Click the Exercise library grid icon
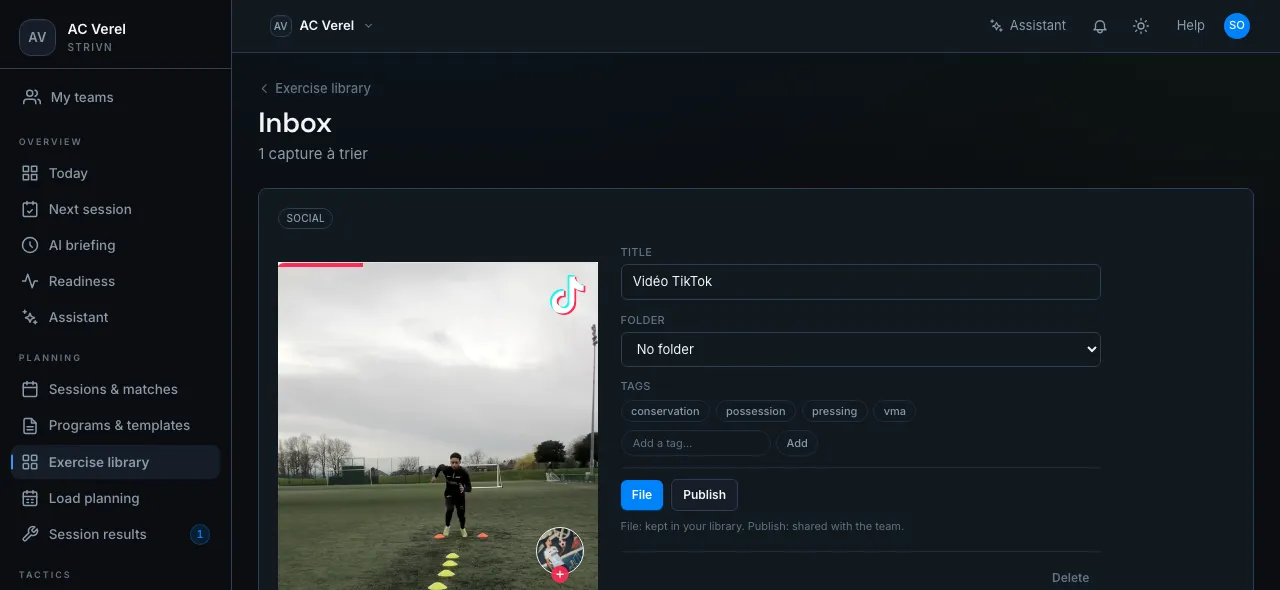This screenshot has height=590, width=1280. 30,462
